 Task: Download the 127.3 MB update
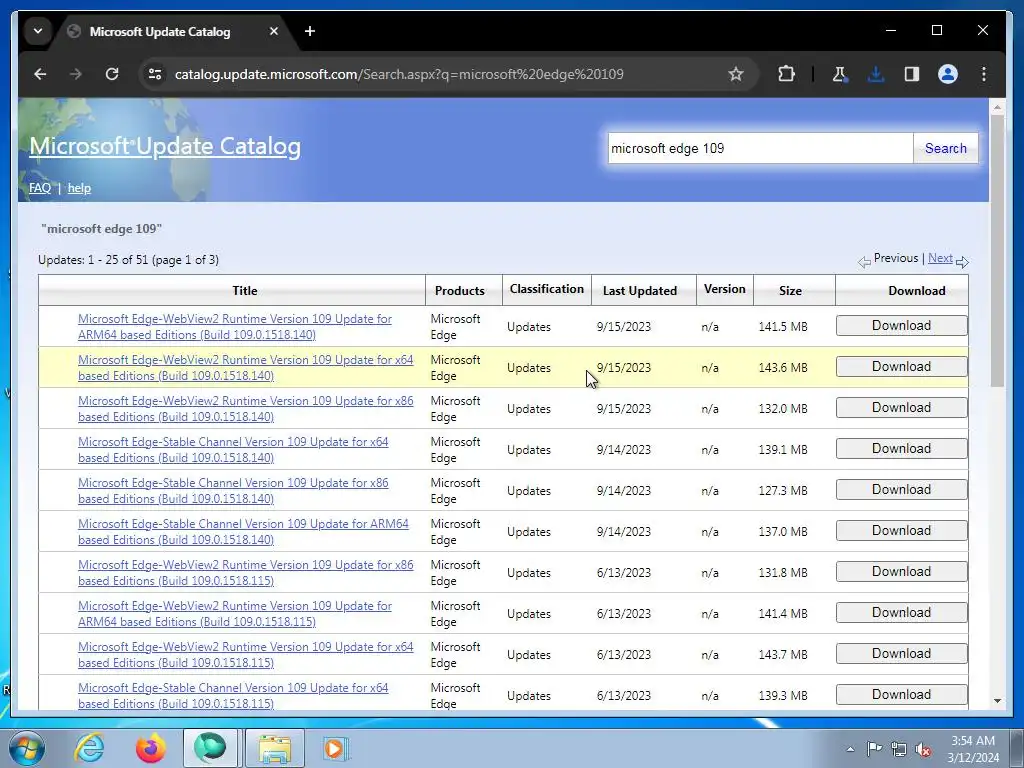[x=901, y=490]
